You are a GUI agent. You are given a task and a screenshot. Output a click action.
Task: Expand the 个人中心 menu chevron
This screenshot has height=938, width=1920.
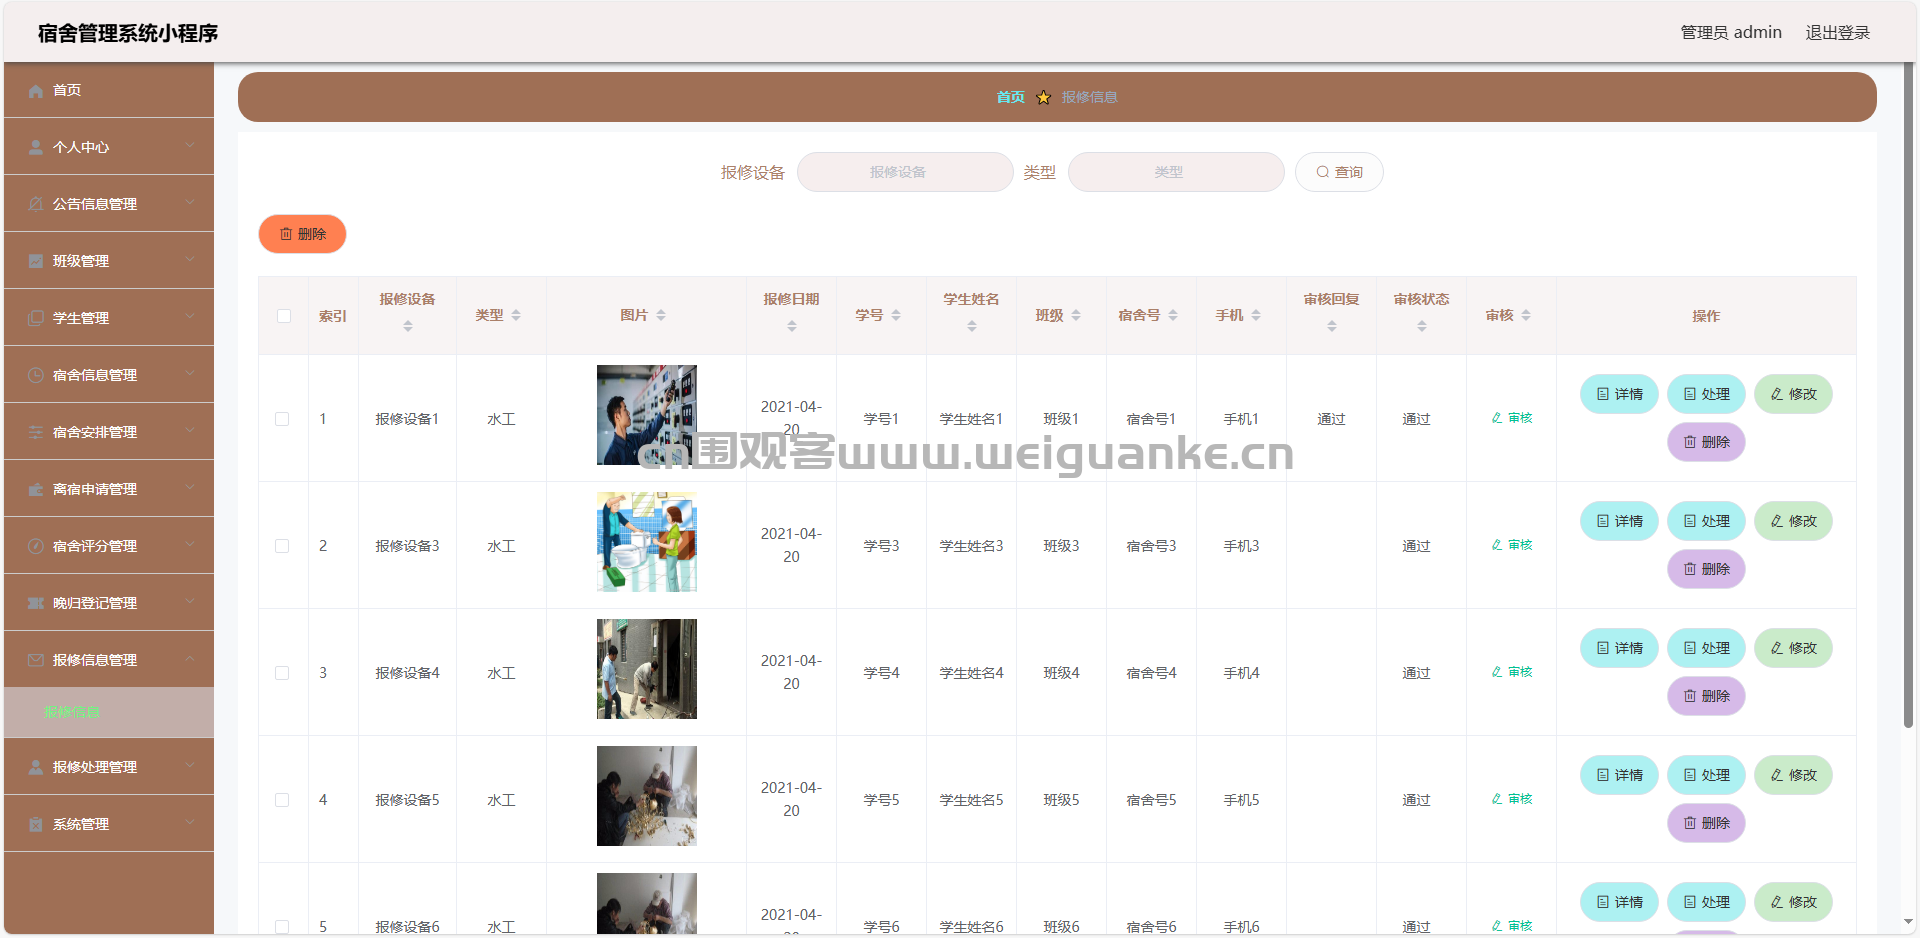pos(190,146)
